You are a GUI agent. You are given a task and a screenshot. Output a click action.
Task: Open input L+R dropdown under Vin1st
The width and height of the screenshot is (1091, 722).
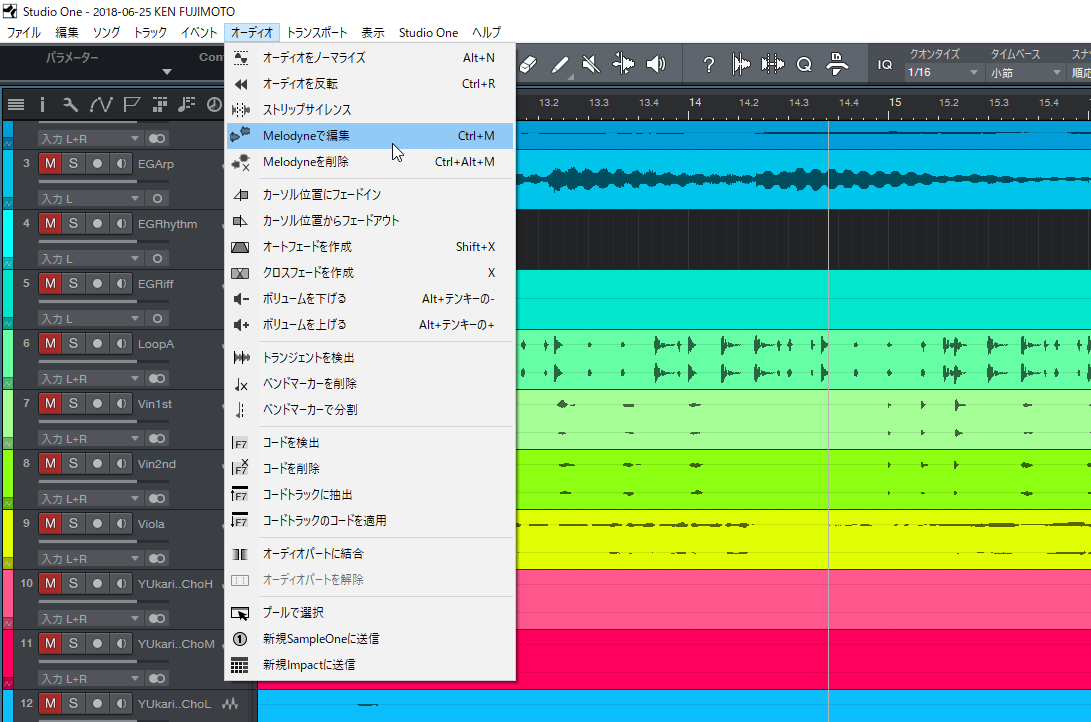(x=90, y=438)
